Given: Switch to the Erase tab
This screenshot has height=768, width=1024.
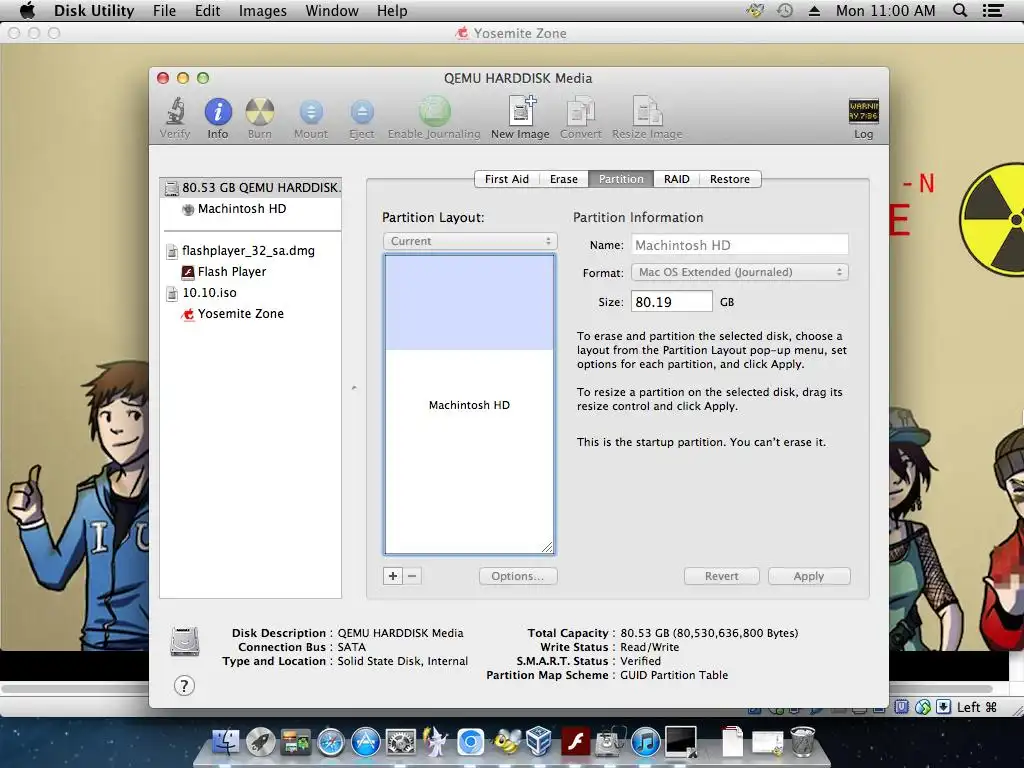Looking at the screenshot, I should (x=564, y=179).
